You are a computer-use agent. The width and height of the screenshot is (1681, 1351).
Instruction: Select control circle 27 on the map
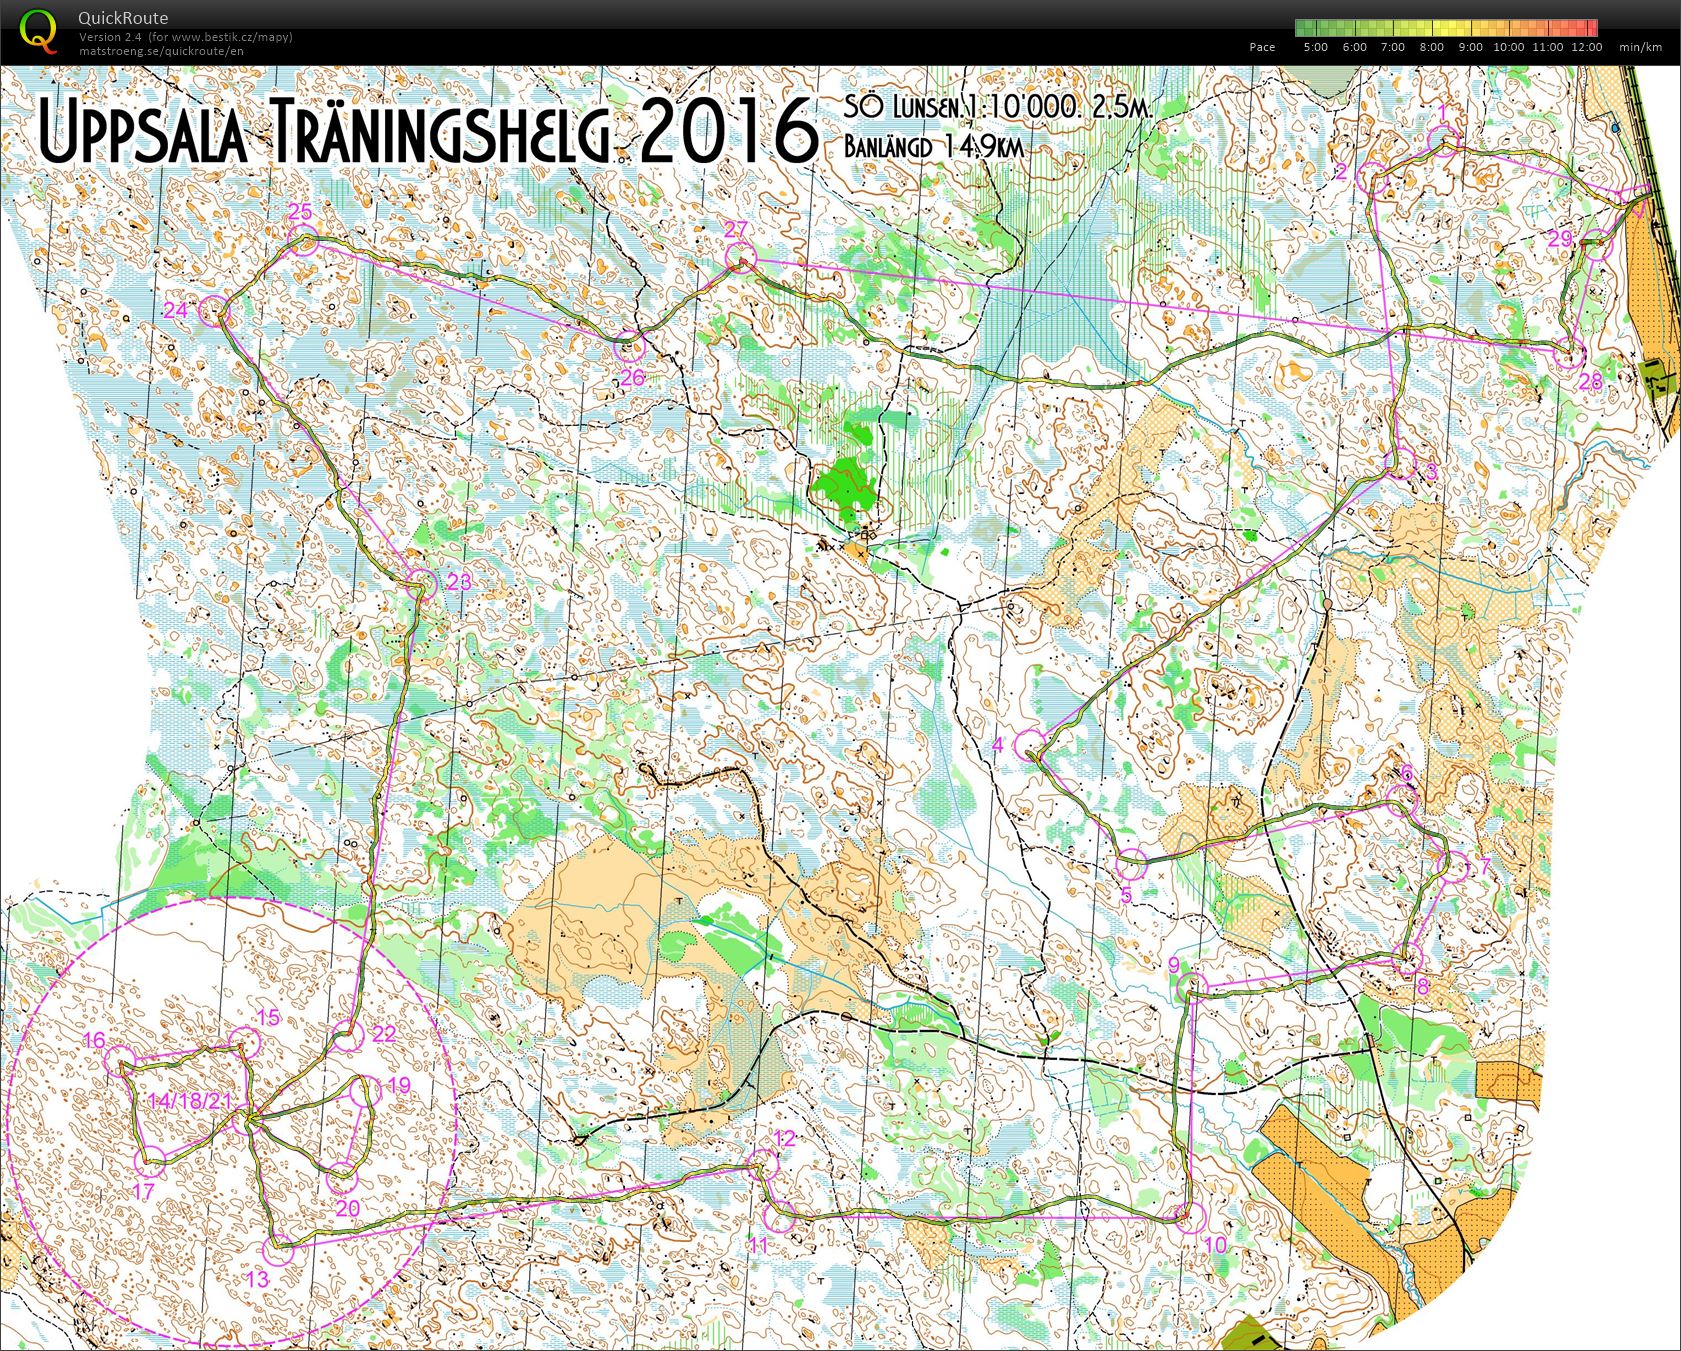(x=740, y=259)
